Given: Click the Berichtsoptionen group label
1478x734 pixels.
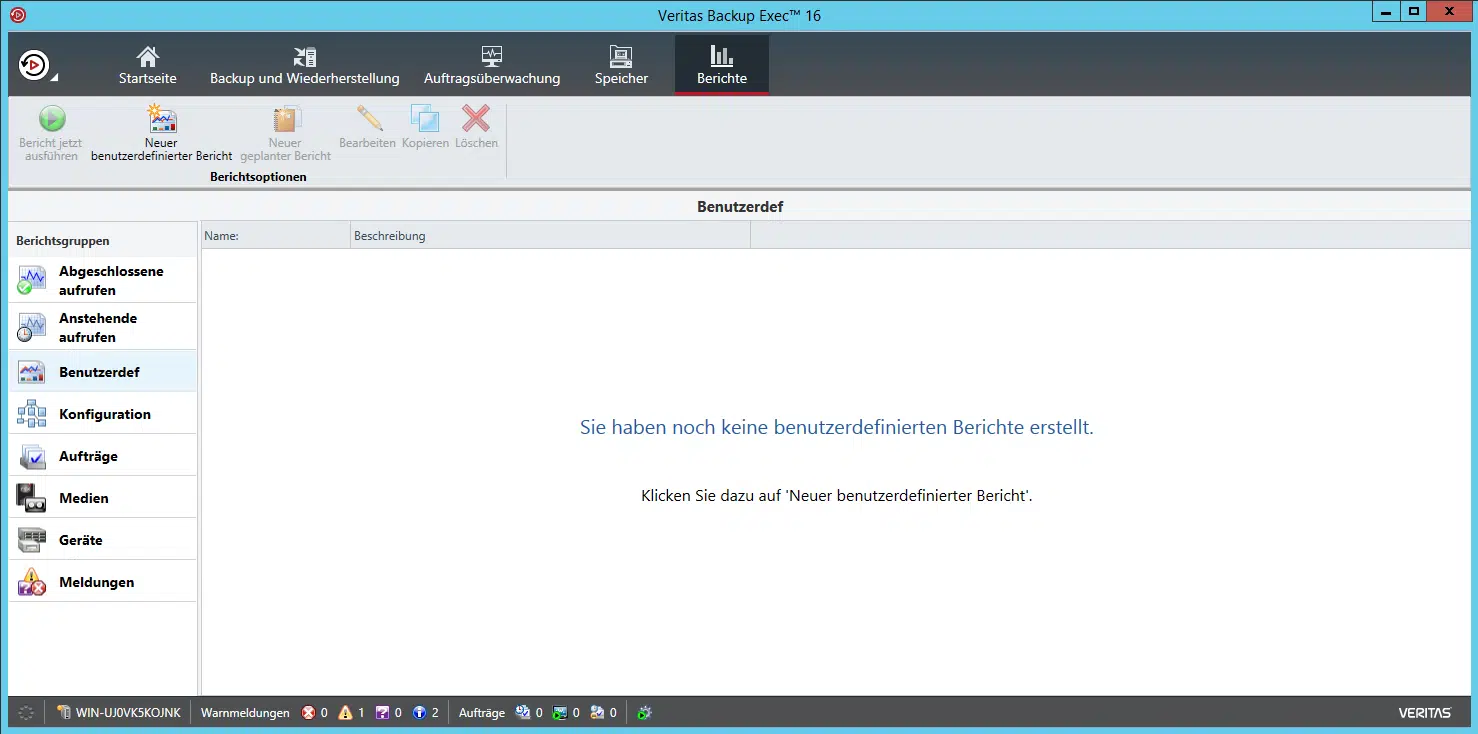Looking at the screenshot, I should coord(258,177).
